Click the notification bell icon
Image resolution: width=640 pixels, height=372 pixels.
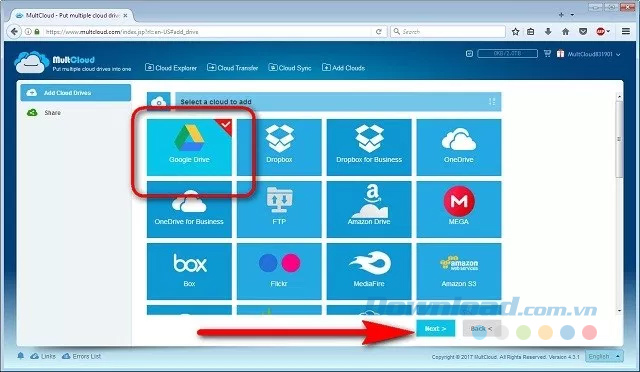pos(21,356)
